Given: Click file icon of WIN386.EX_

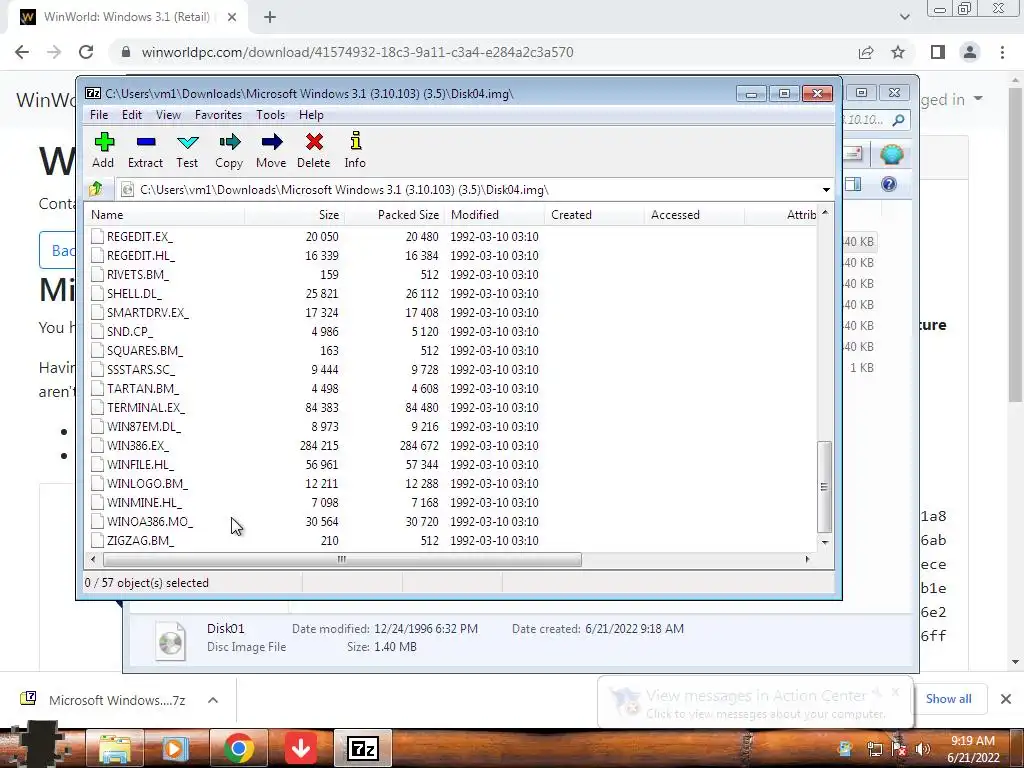Looking at the screenshot, I should (97, 445).
